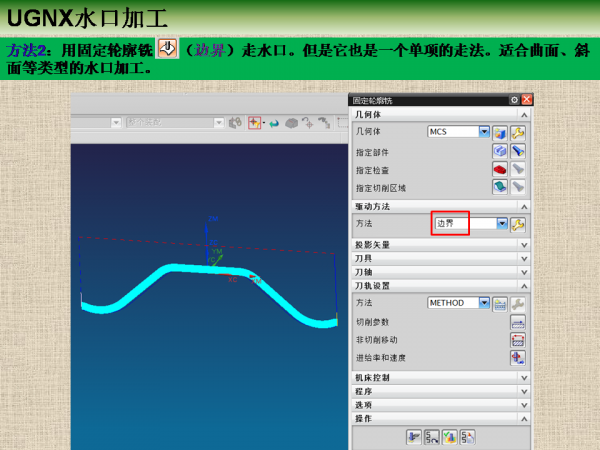Image resolution: width=600 pixels, height=450 pixels.
Task: Click the new geometry icon beside MCS
Action: [x=500, y=133]
